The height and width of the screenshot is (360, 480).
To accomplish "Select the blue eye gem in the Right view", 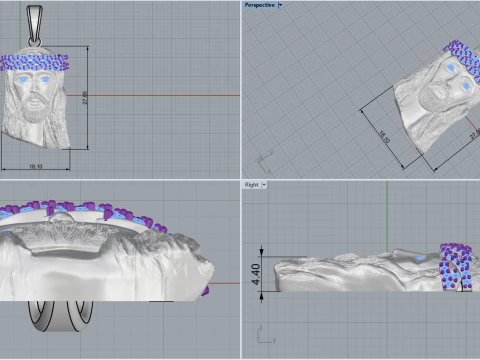I will click(x=420, y=259).
